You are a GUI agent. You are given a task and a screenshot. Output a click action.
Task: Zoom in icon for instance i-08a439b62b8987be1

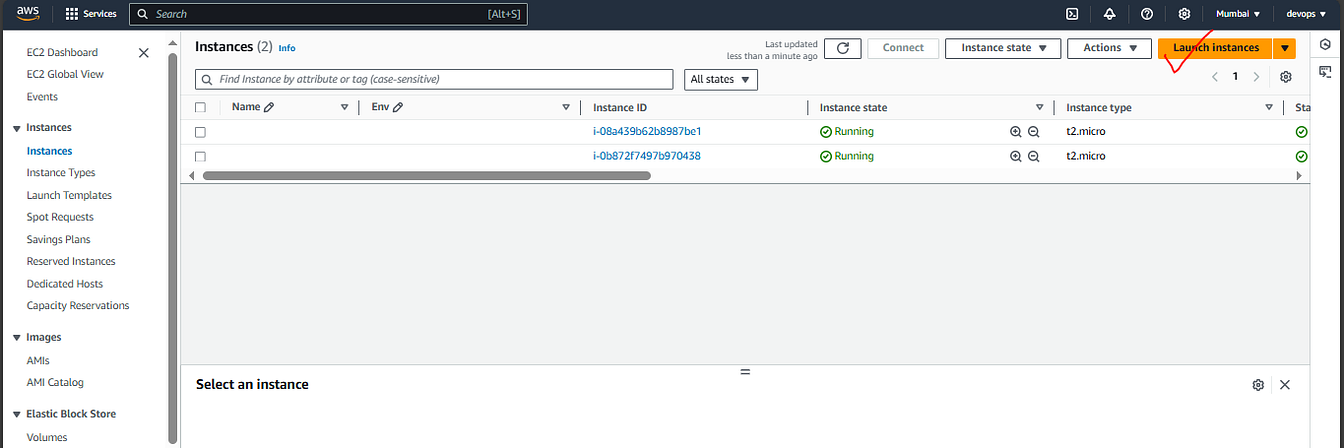coord(1016,132)
